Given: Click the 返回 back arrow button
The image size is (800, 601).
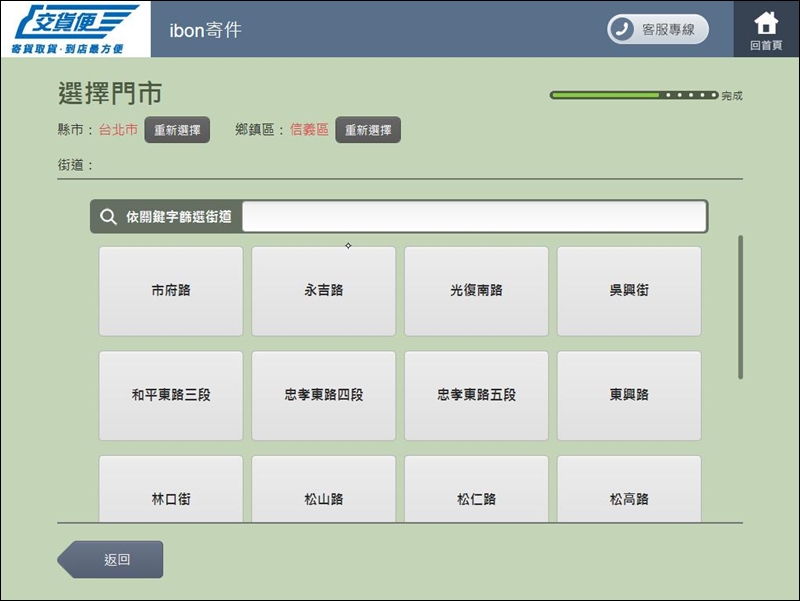Looking at the screenshot, I should [x=112, y=560].
